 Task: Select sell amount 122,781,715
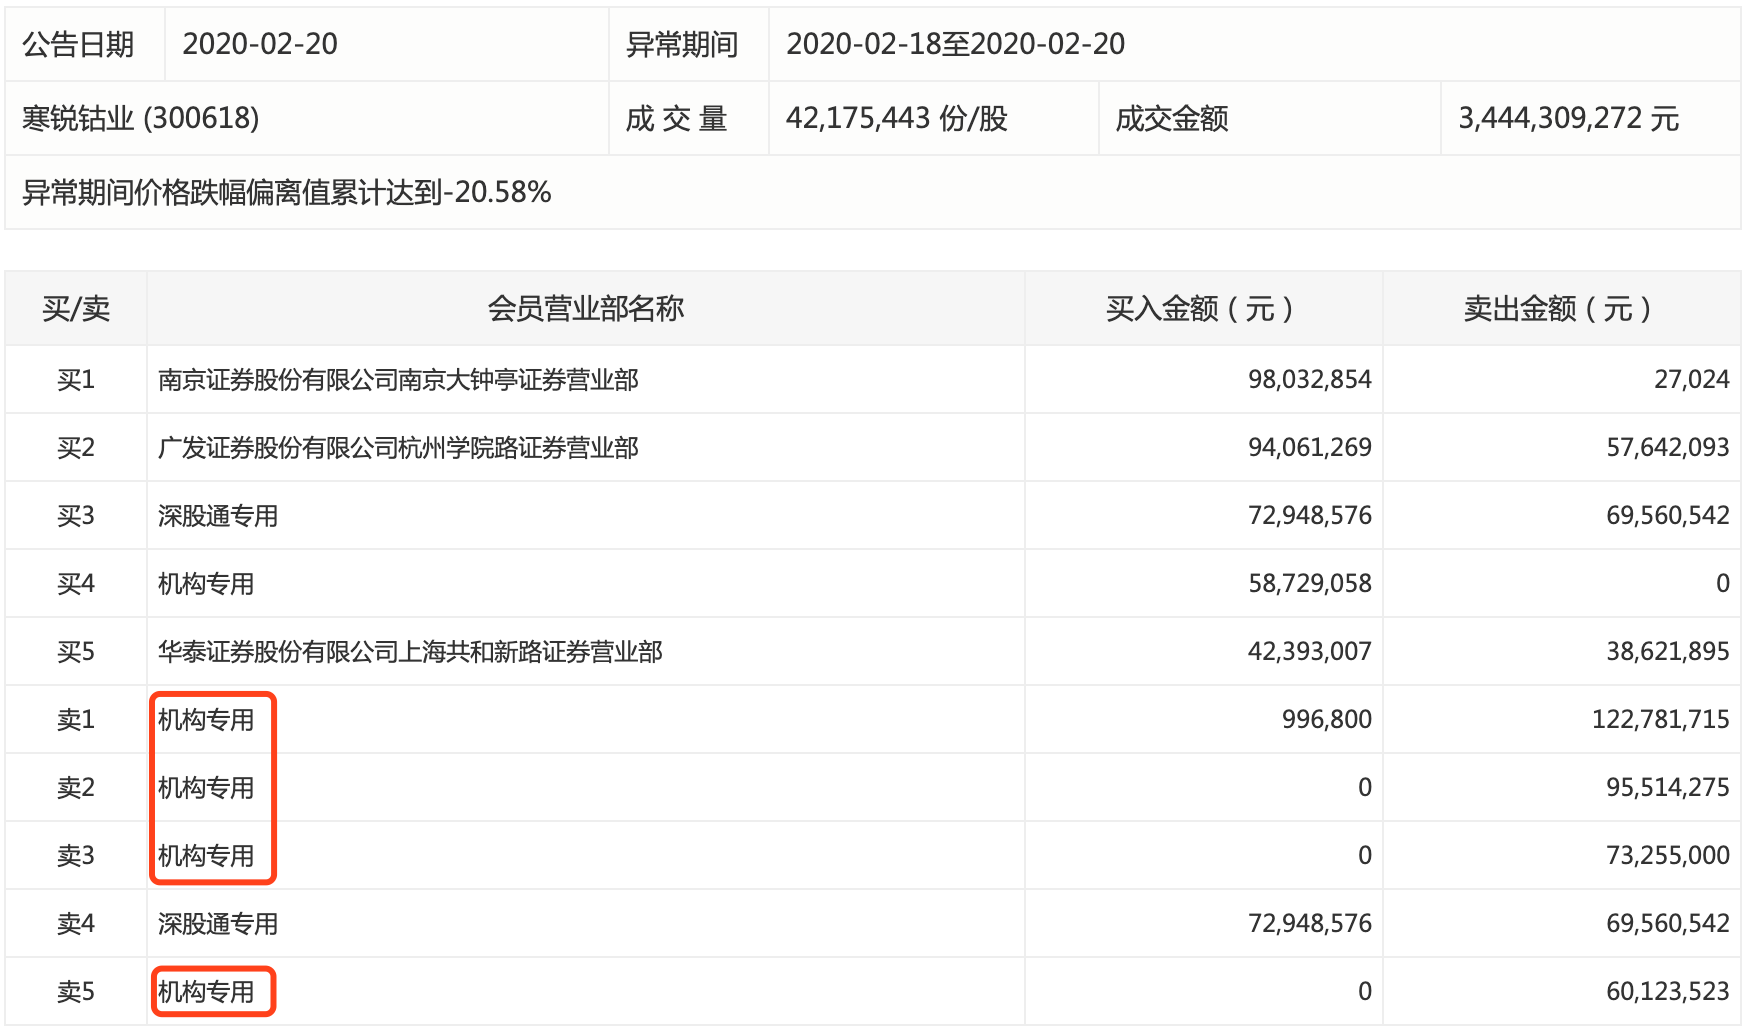point(1661,719)
